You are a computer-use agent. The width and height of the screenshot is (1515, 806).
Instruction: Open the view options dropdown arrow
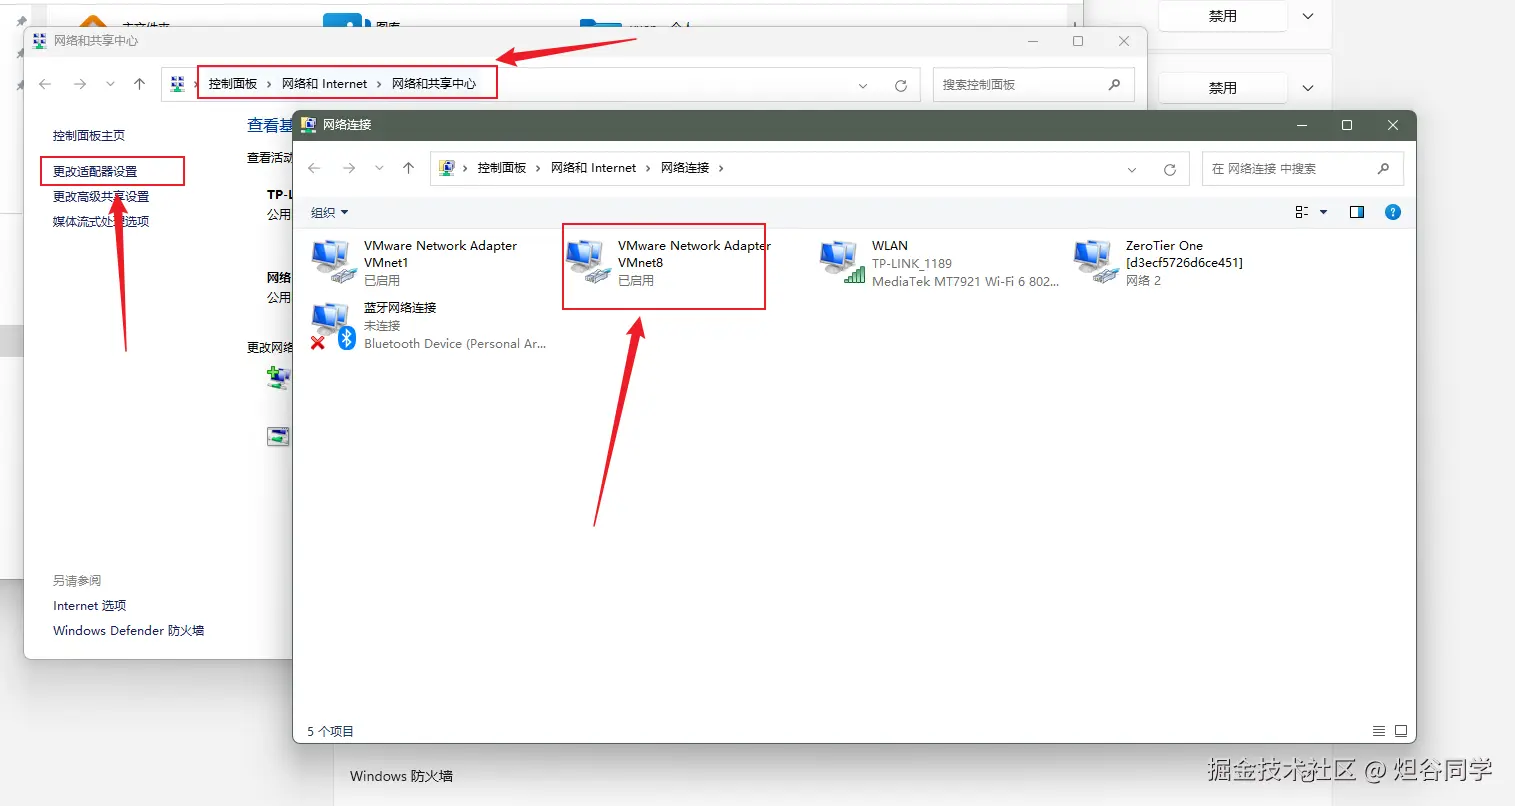1324,212
